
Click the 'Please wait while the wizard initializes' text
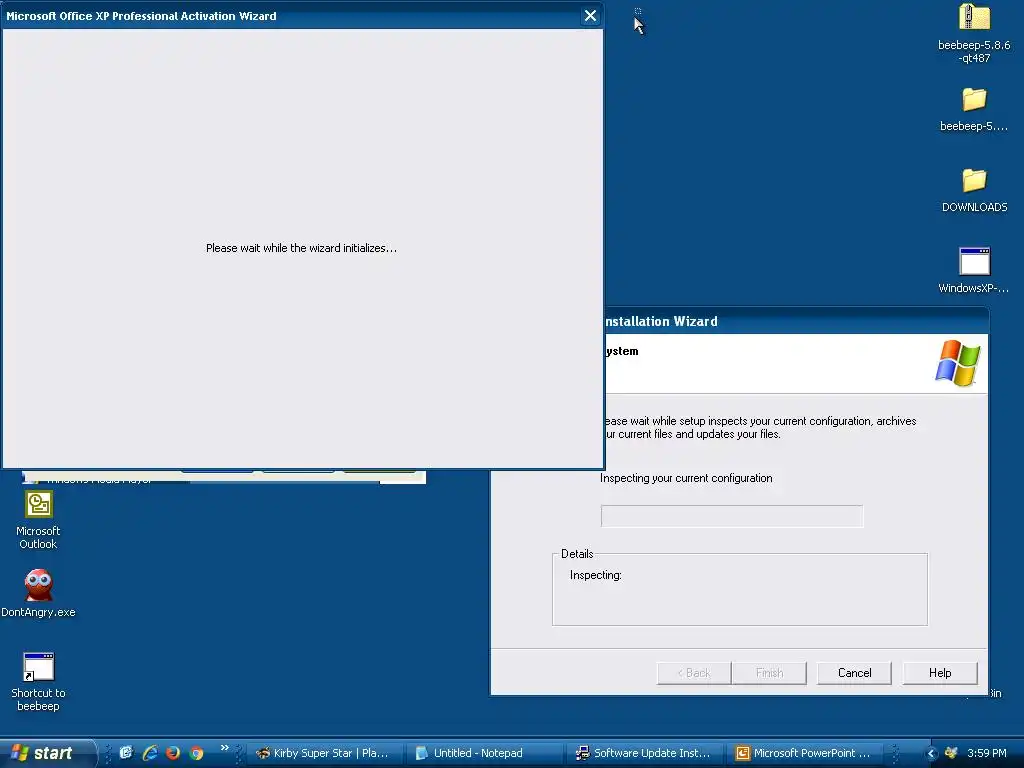point(301,248)
